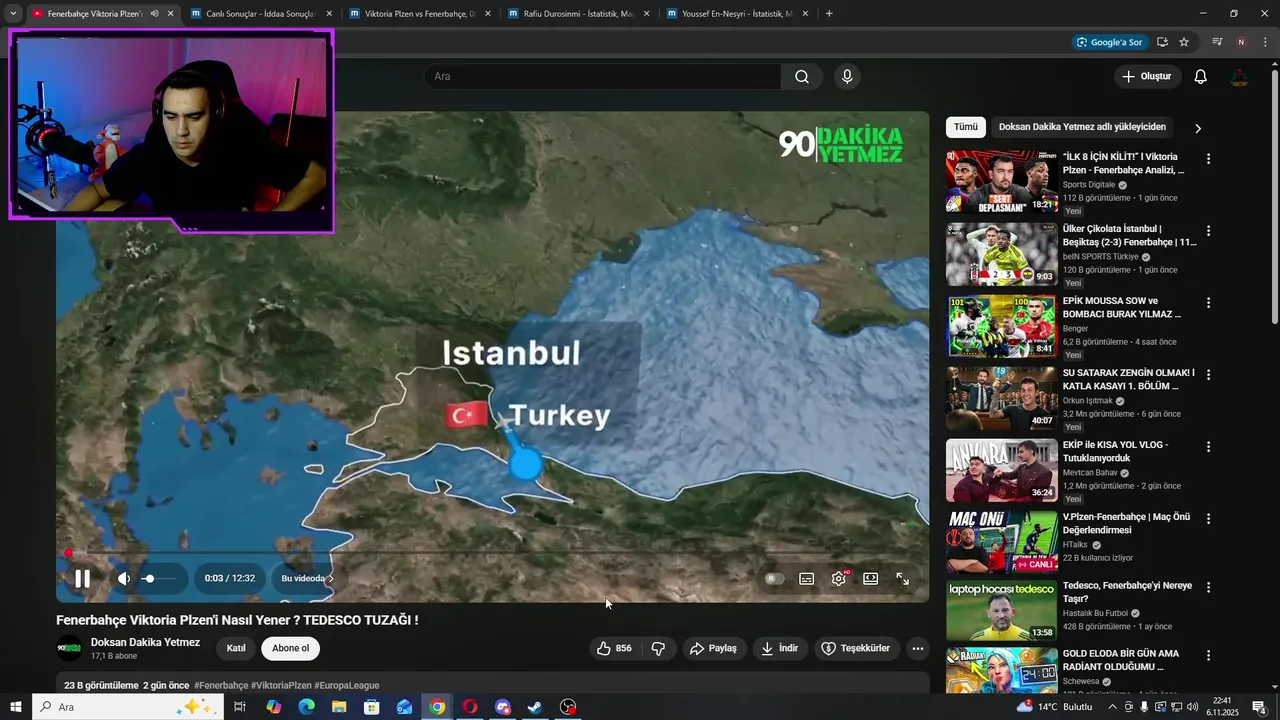This screenshot has height=720, width=1280.
Task: Click the Google'a Sor lens button
Action: pos(1108,42)
